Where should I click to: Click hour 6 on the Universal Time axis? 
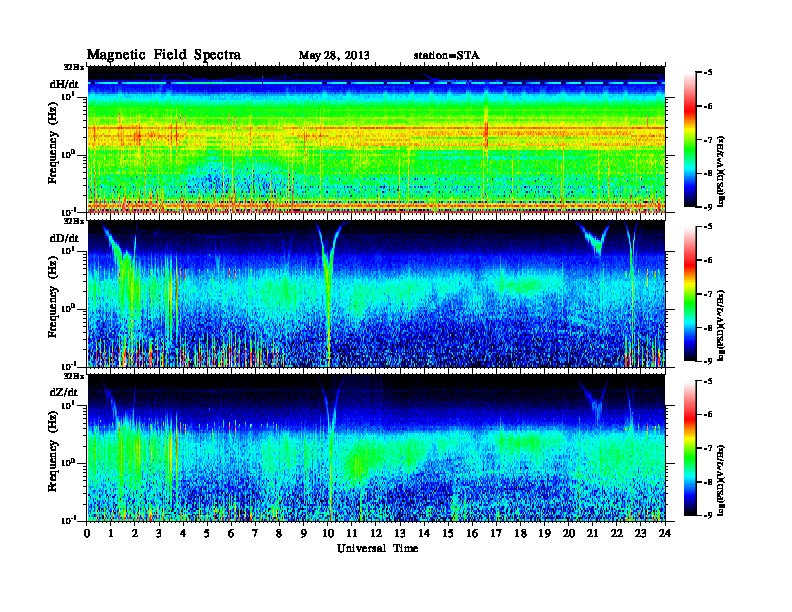(x=231, y=534)
